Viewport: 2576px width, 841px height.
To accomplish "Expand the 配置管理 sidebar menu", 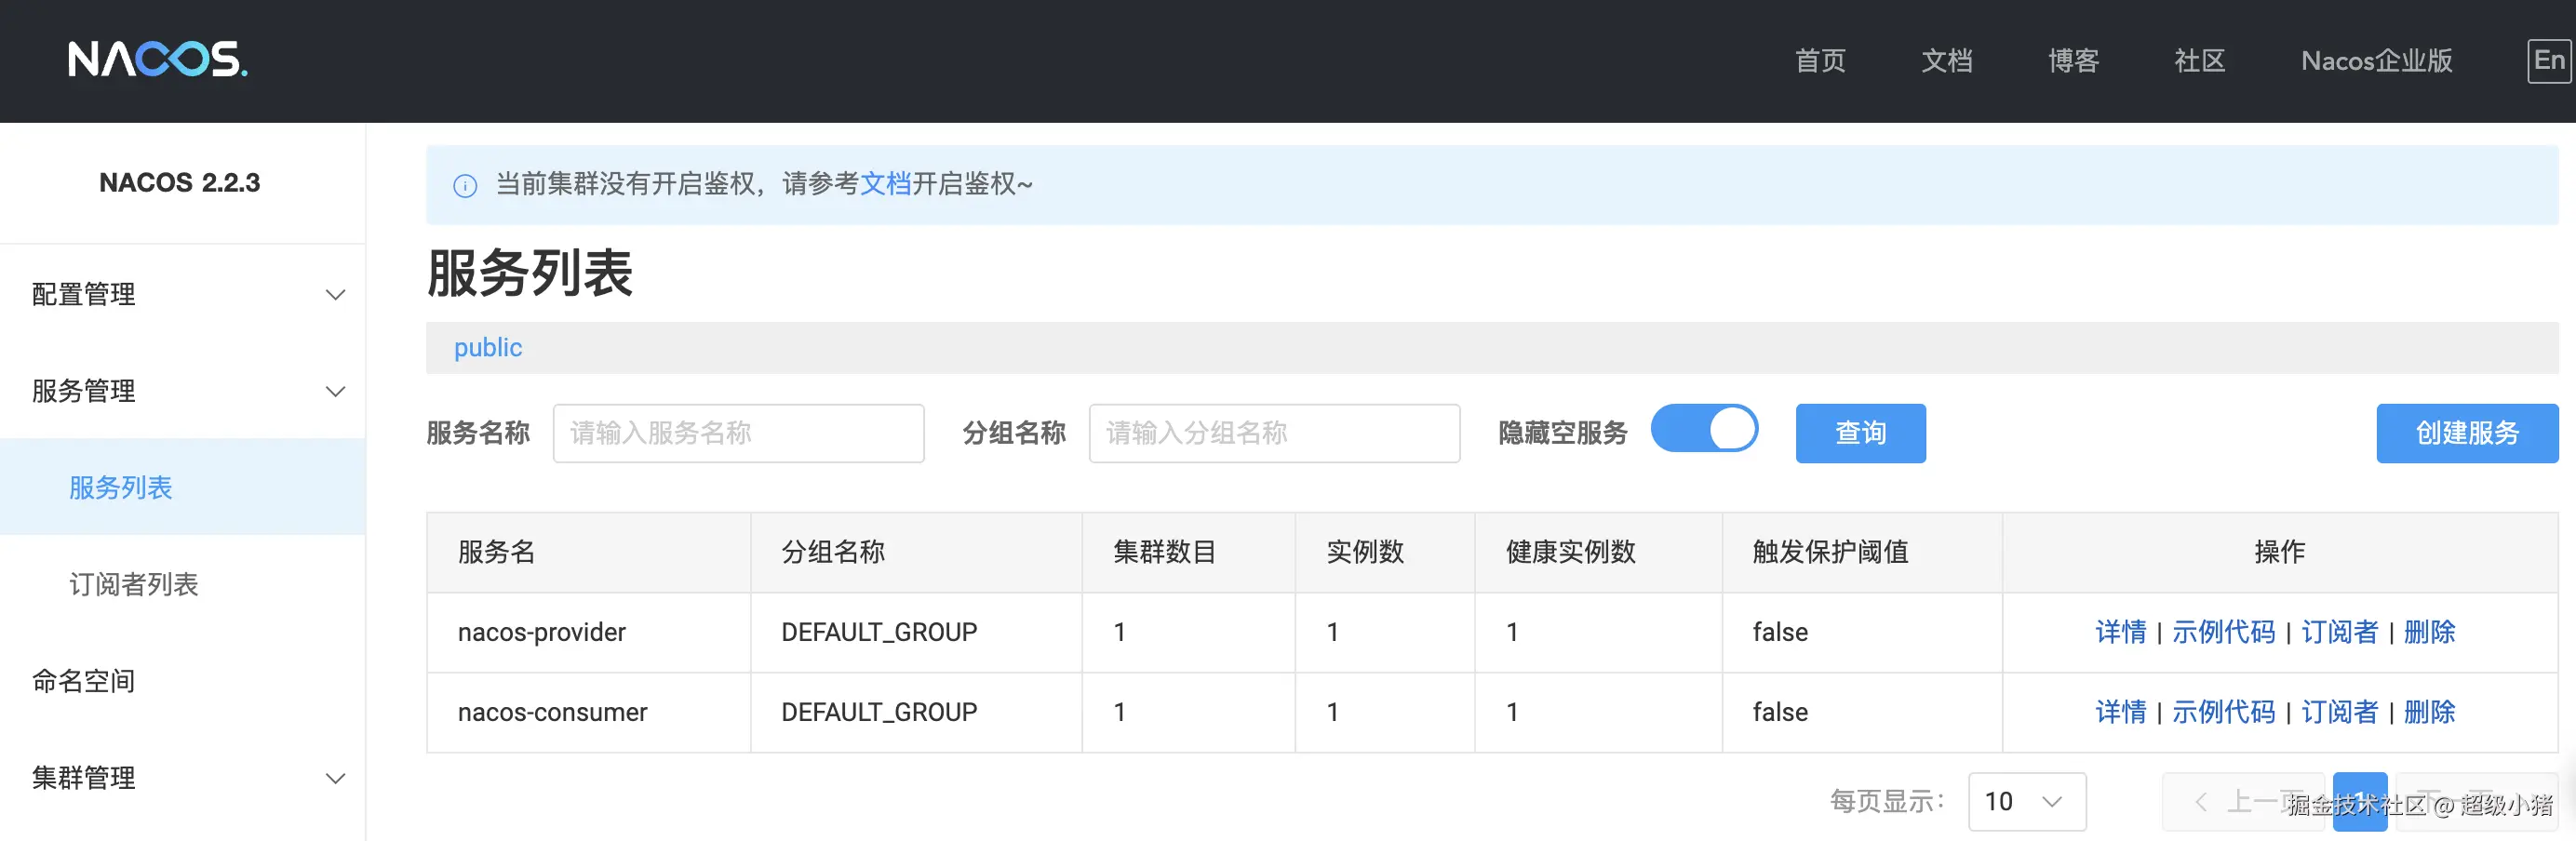I will 182,295.
